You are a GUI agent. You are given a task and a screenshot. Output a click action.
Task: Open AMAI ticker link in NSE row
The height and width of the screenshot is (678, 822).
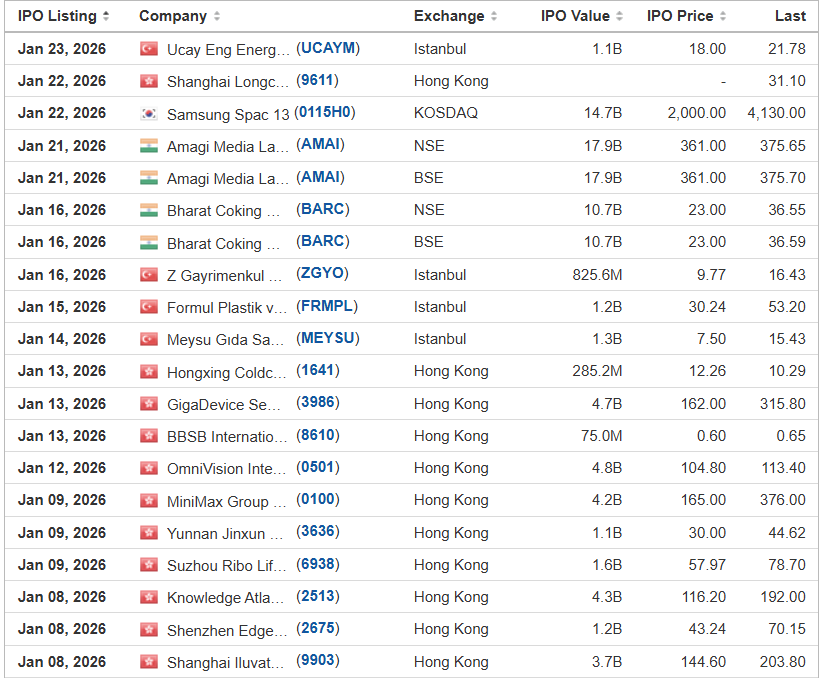[320, 144]
